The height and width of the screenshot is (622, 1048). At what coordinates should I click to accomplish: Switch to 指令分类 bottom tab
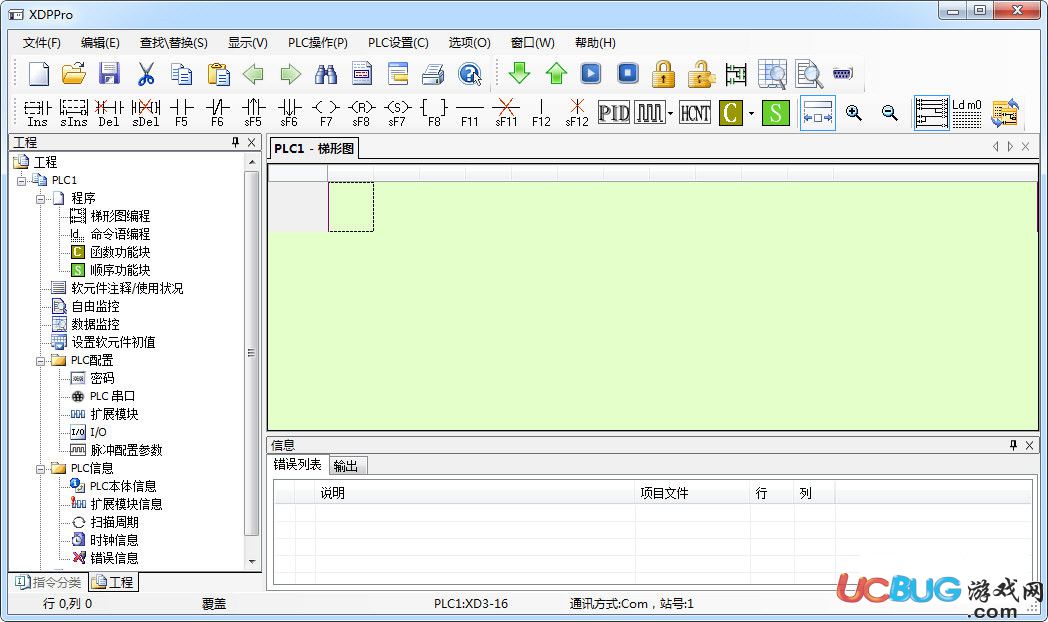pos(49,583)
